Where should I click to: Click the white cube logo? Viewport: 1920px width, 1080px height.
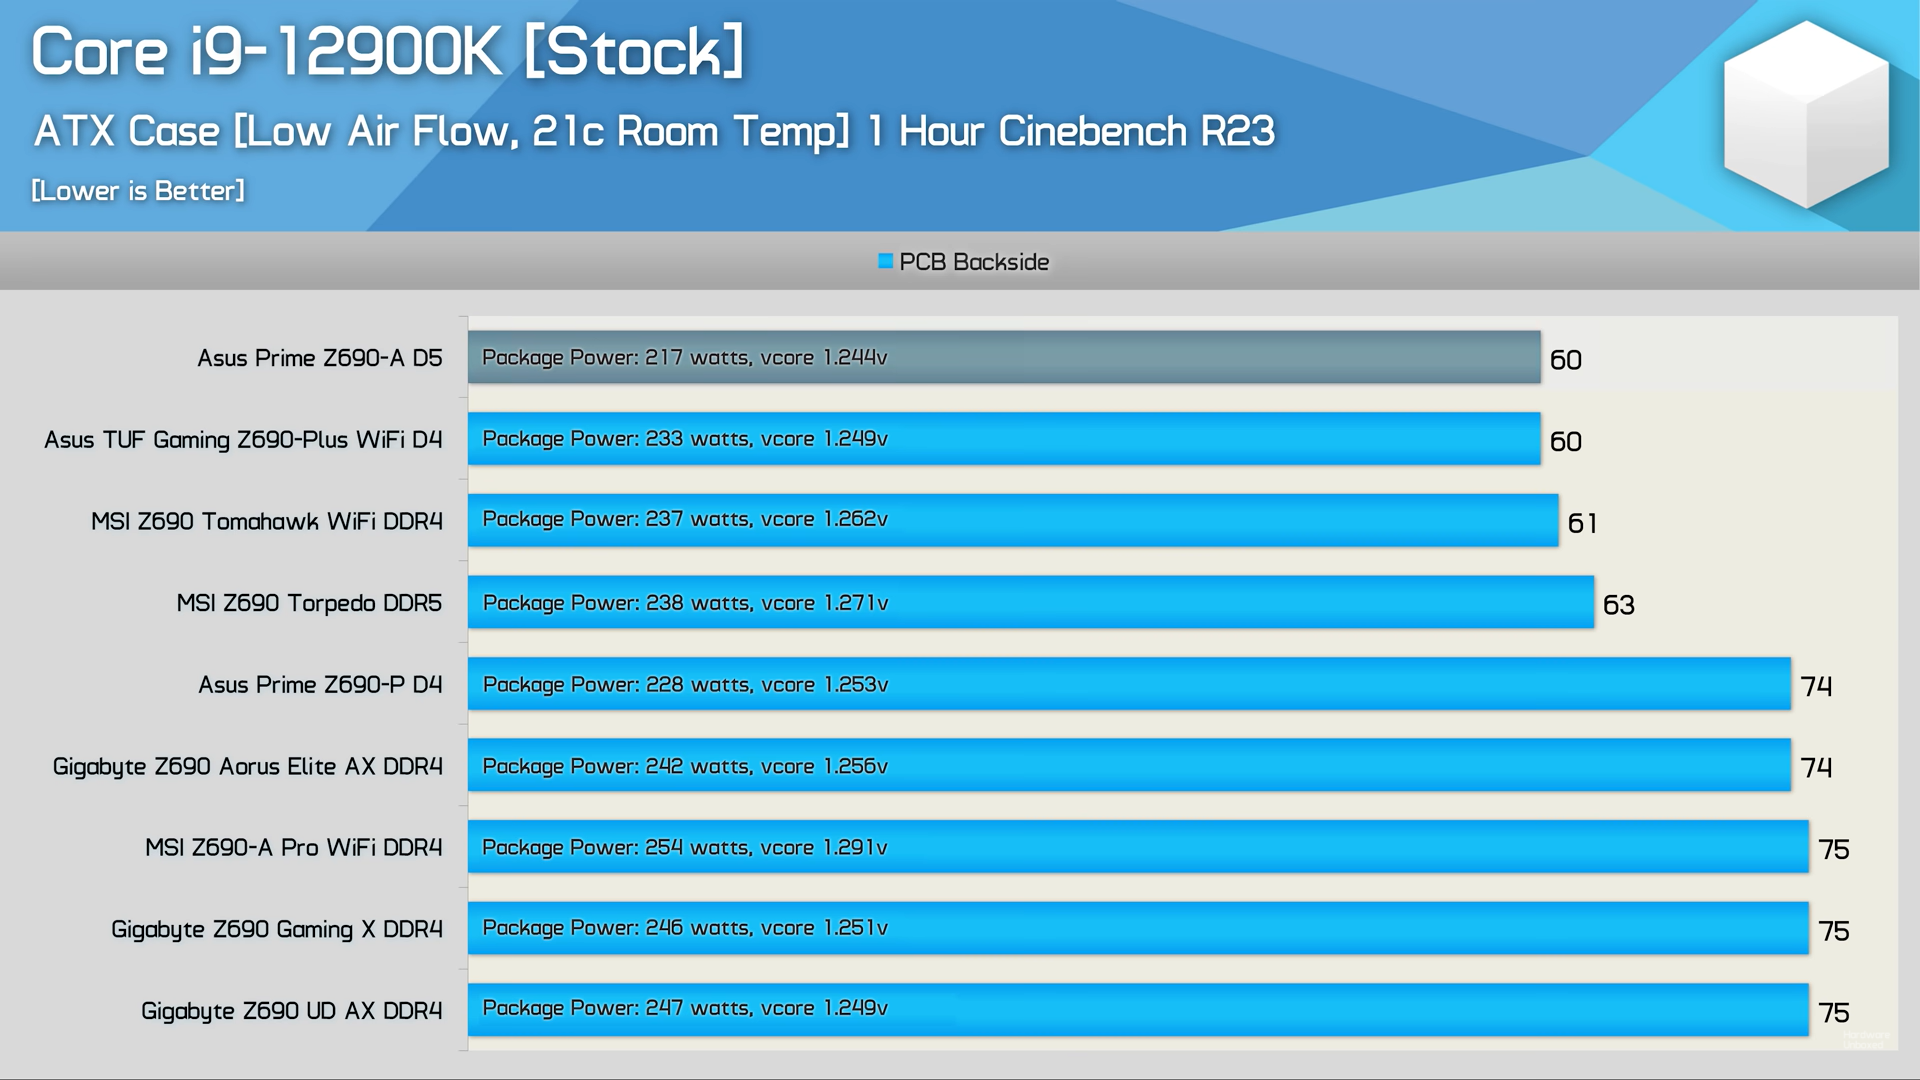[1806, 114]
